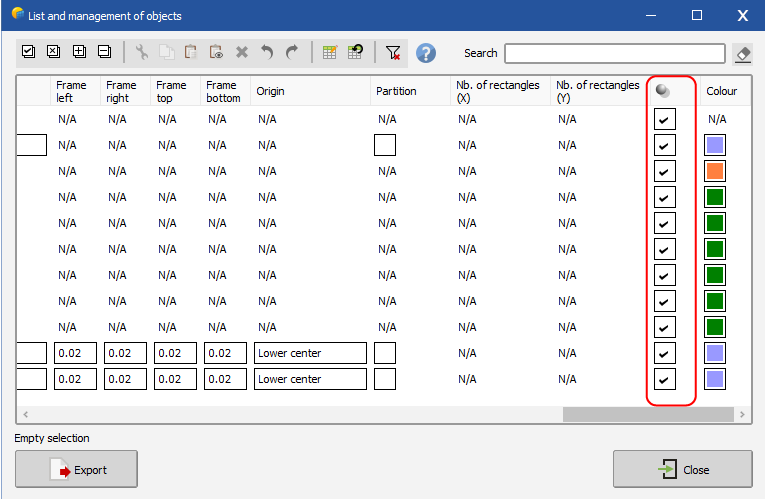Click the copy pages icon in toolbar

click(167, 52)
